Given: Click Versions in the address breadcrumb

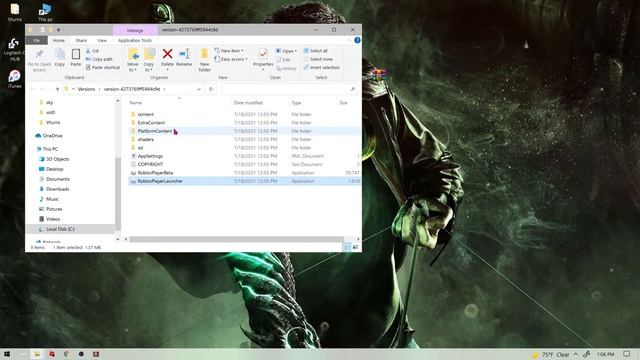Looking at the screenshot, I should [x=86, y=89].
